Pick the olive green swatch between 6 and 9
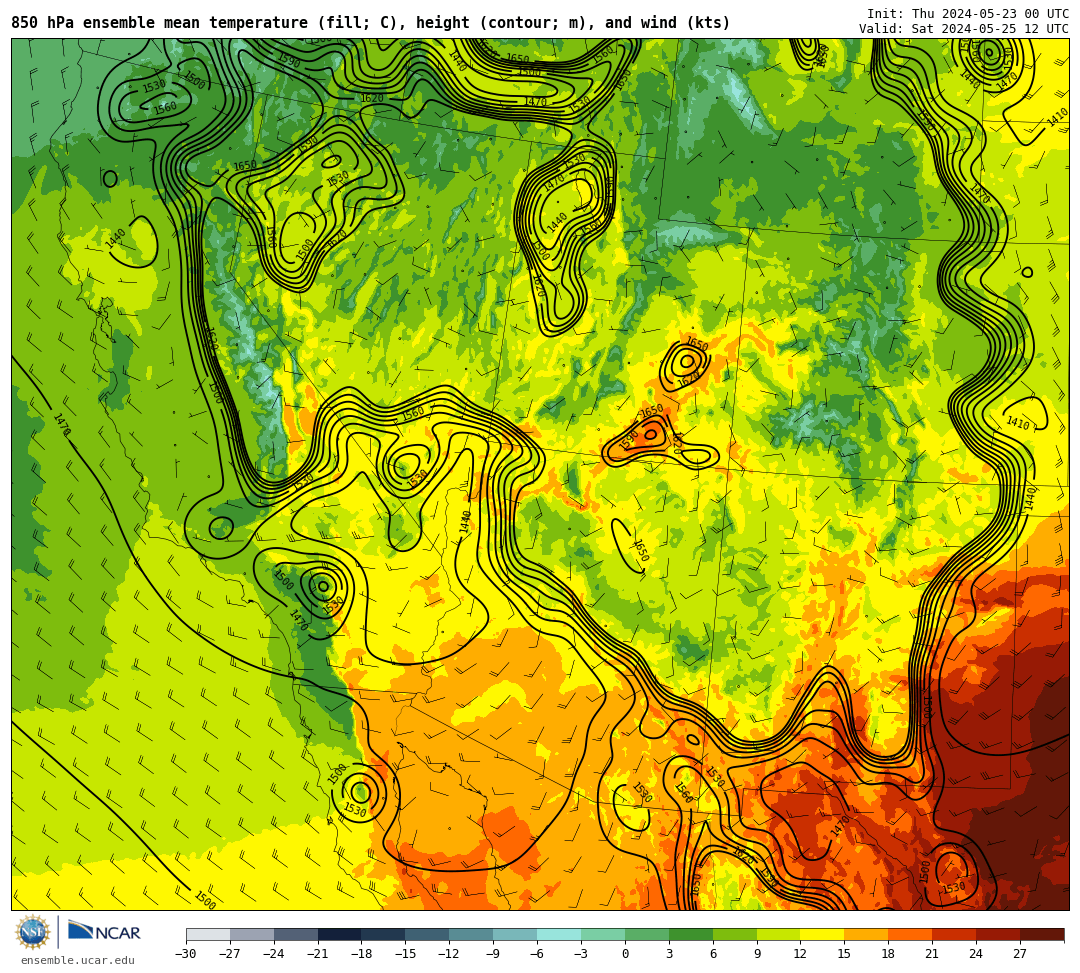1080x973 pixels. (735, 934)
